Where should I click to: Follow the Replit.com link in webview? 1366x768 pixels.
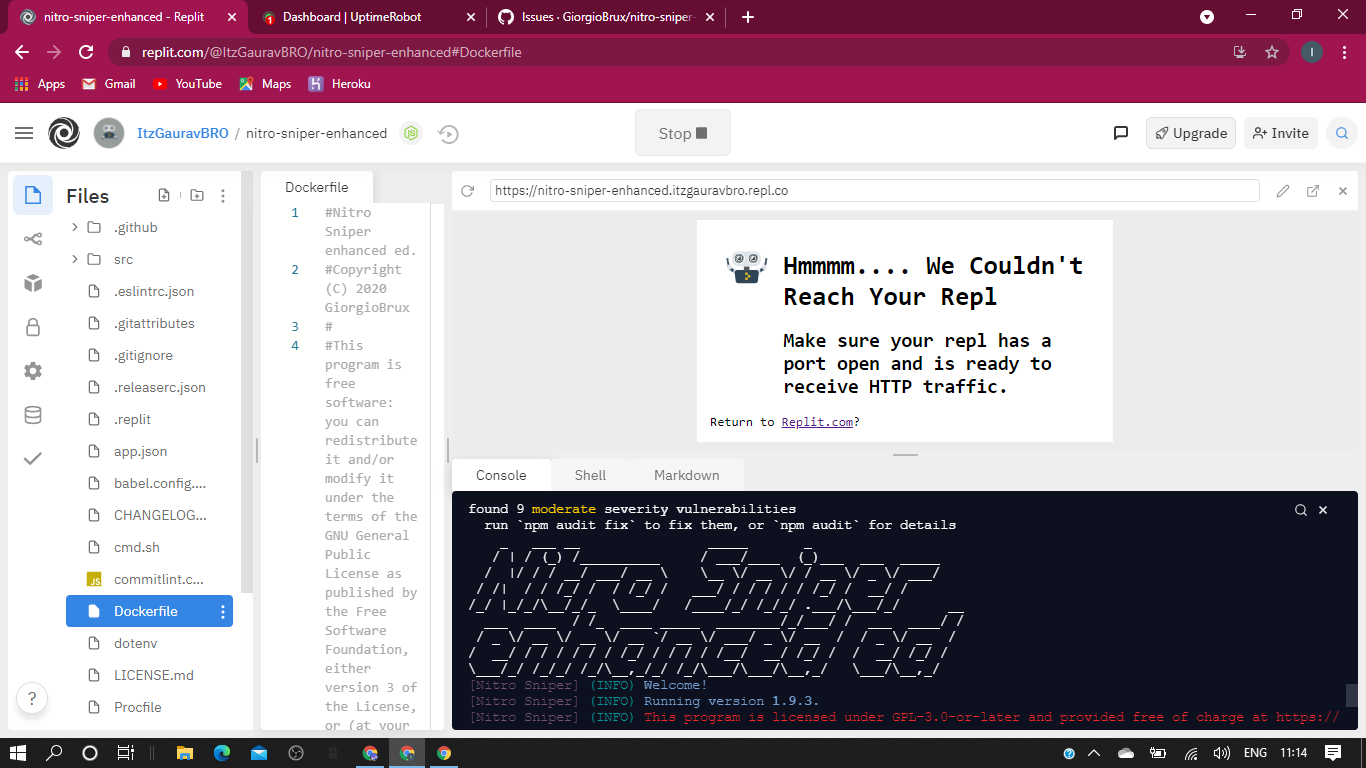click(x=817, y=422)
